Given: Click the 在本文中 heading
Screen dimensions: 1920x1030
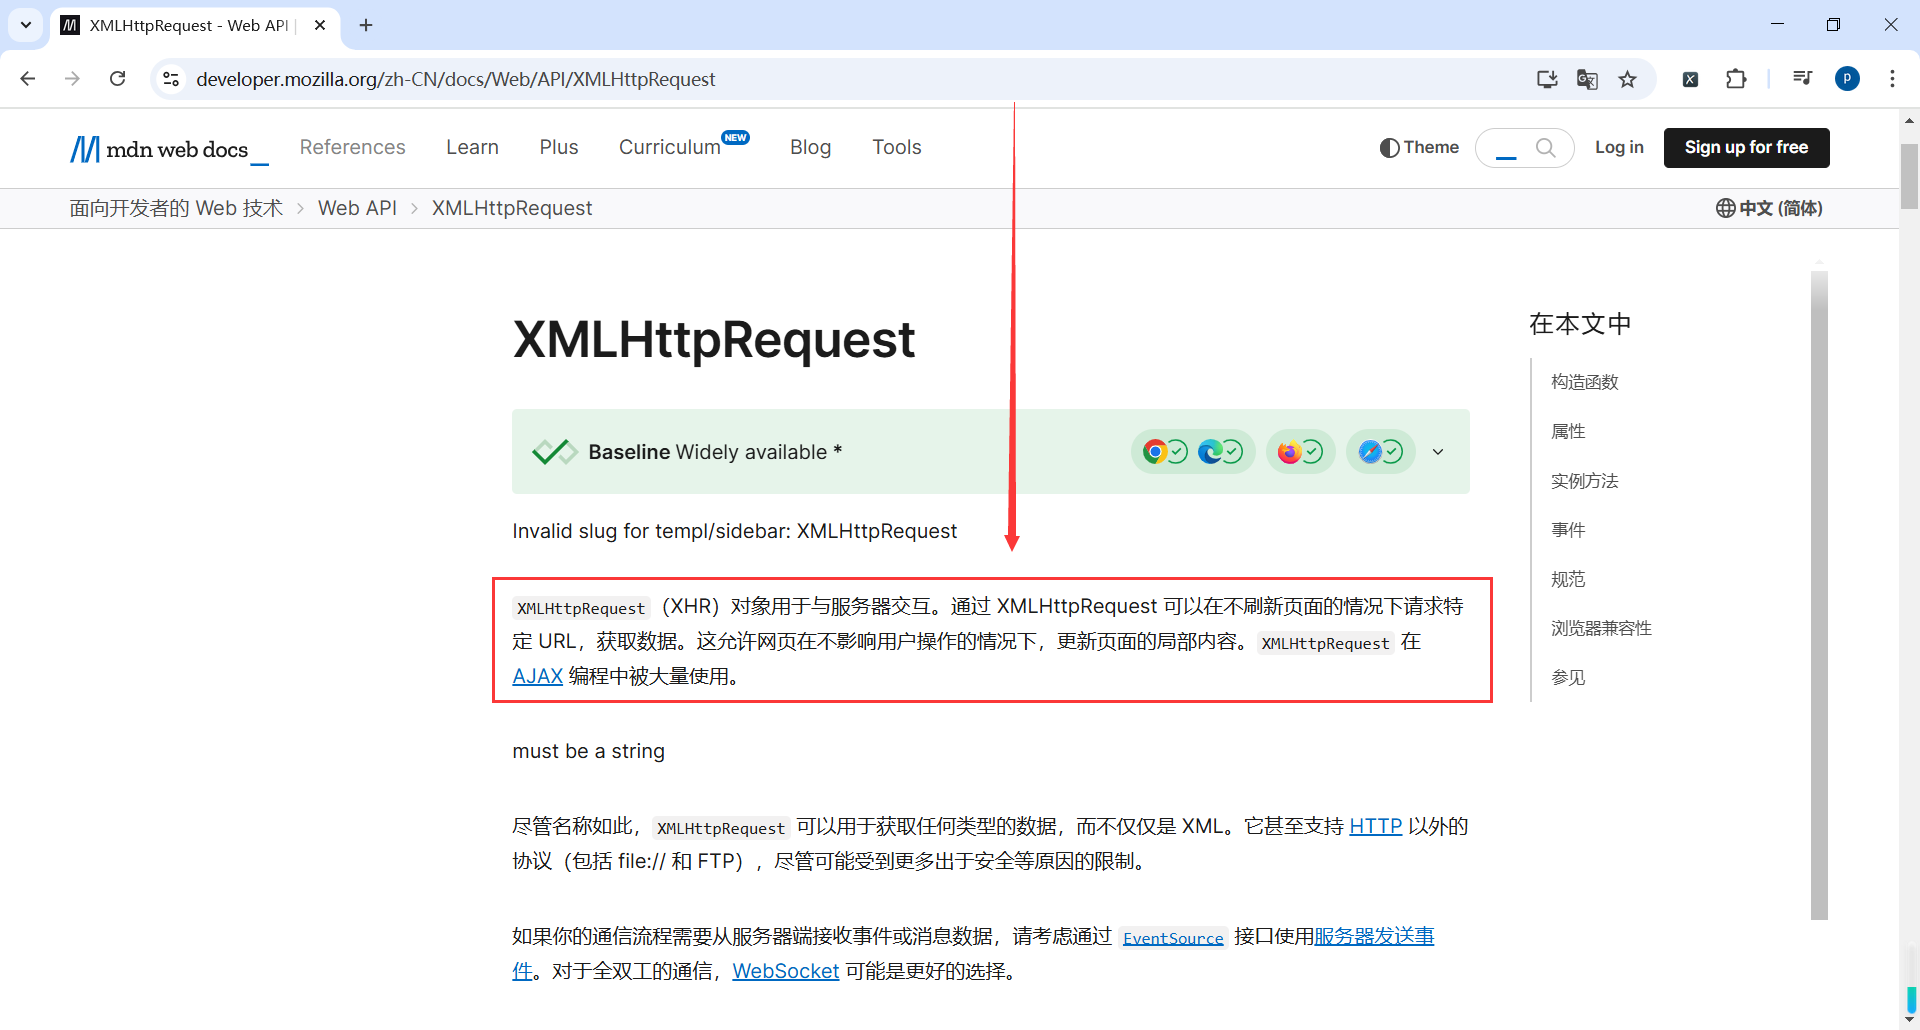Looking at the screenshot, I should click(1580, 324).
